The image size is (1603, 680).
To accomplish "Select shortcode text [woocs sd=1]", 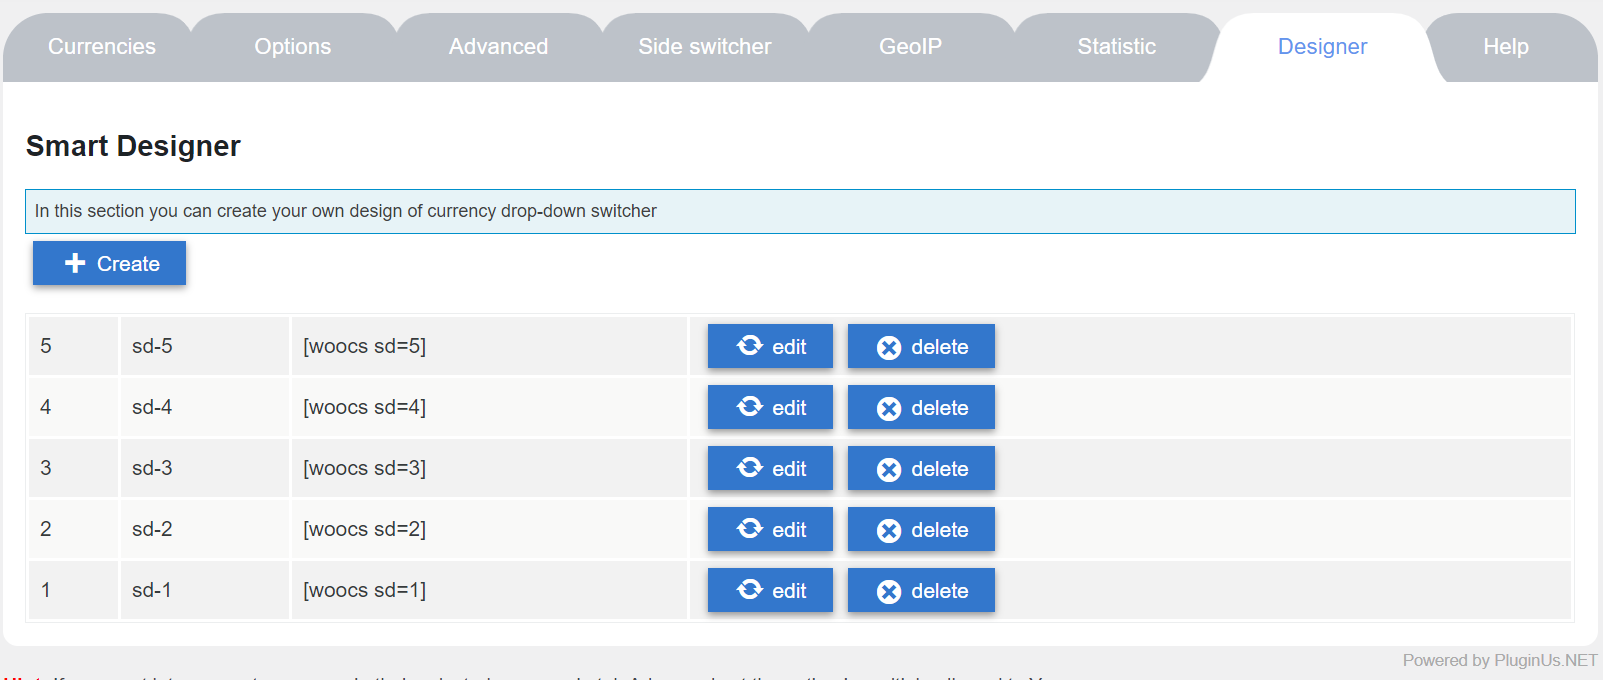I will coord(365,590).
